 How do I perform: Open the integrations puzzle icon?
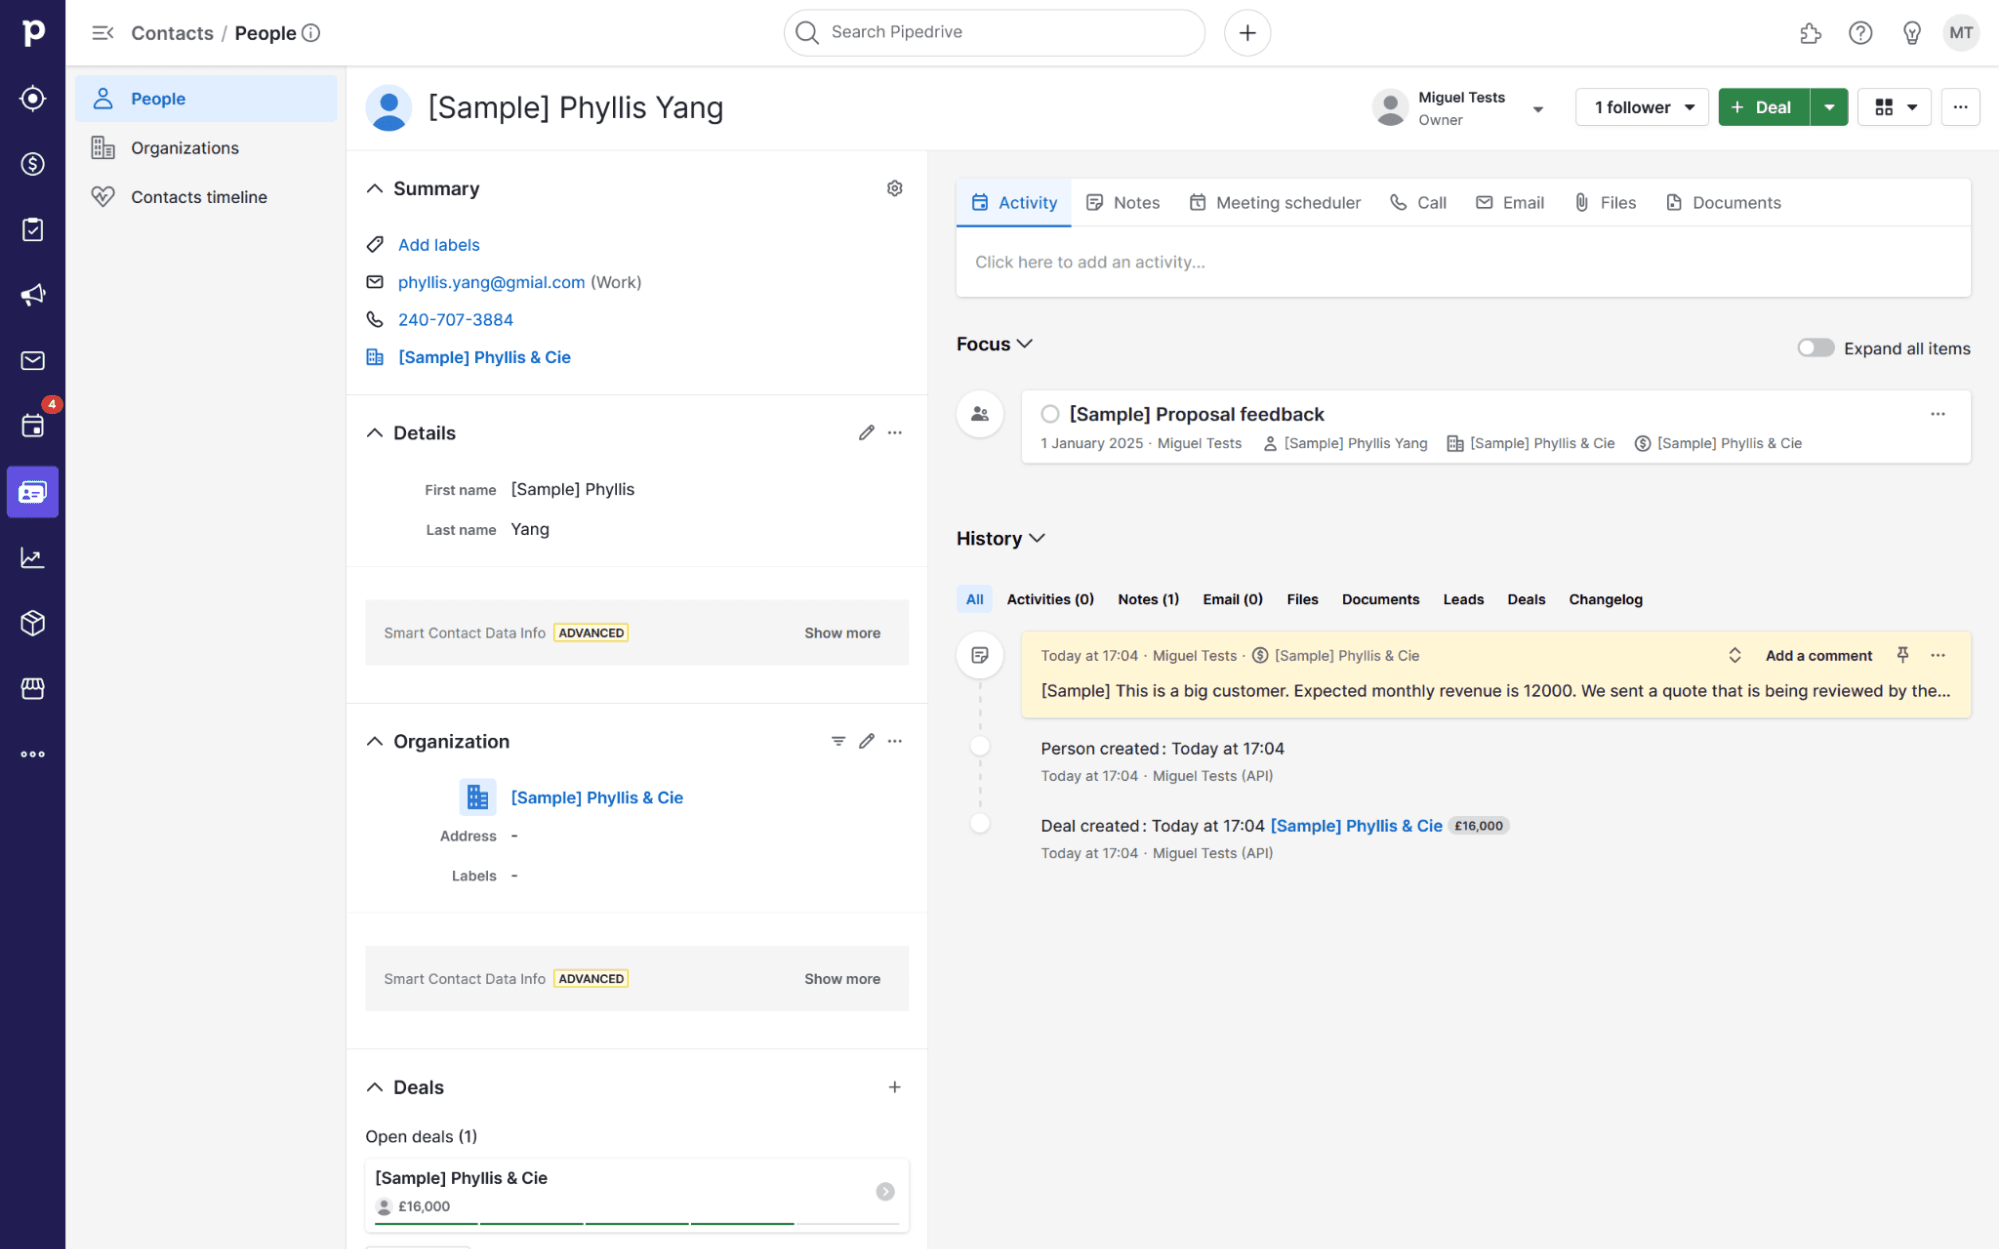tap(1810, 33)
